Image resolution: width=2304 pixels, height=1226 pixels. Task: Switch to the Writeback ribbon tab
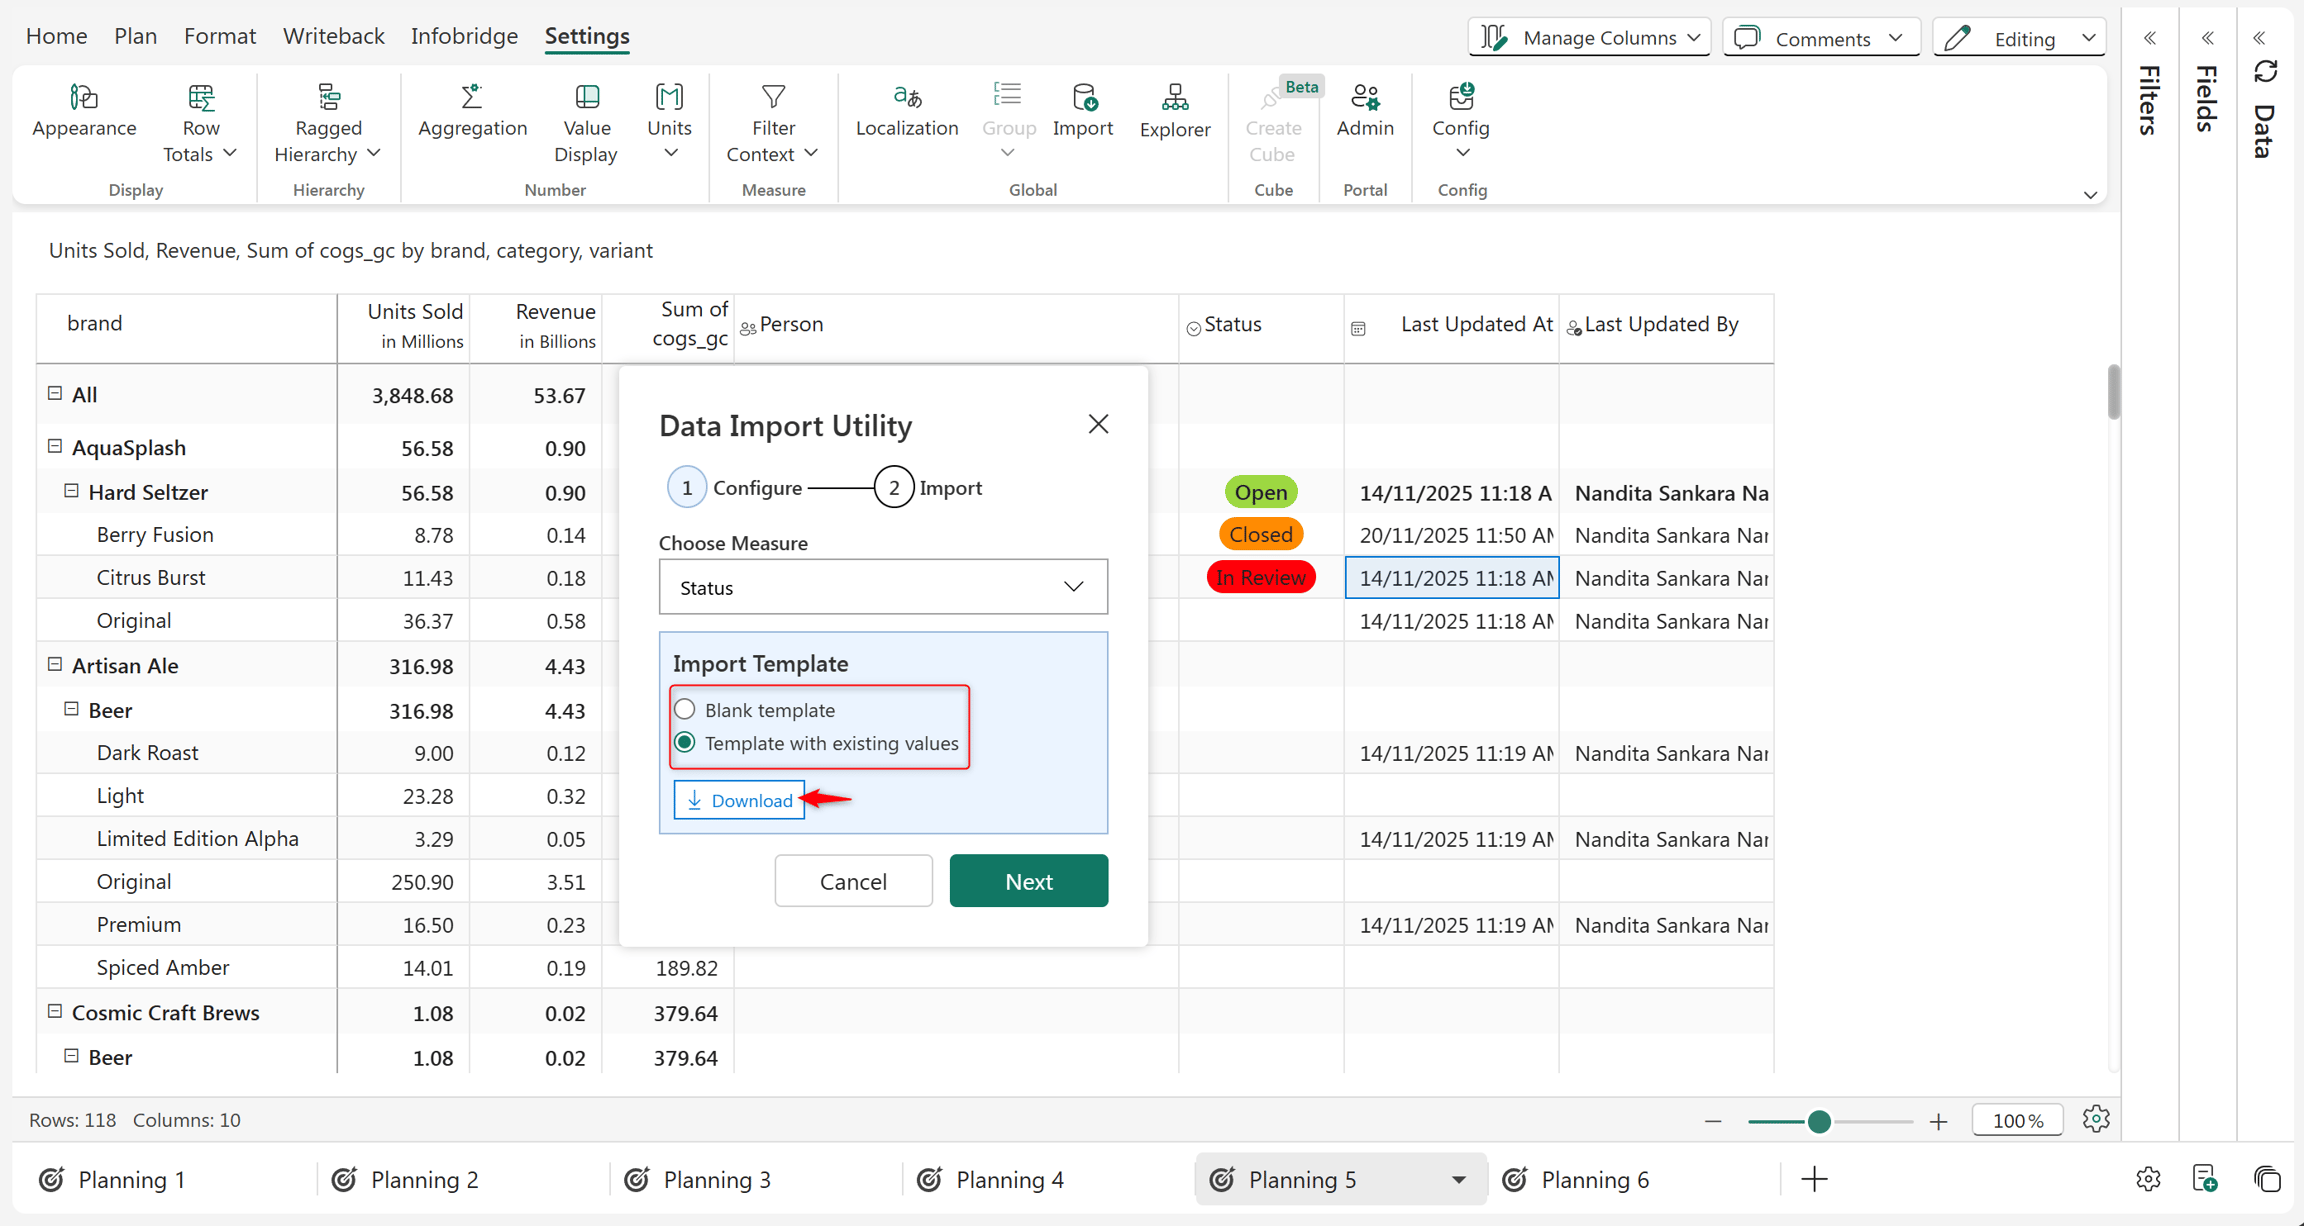coord(333,36)
